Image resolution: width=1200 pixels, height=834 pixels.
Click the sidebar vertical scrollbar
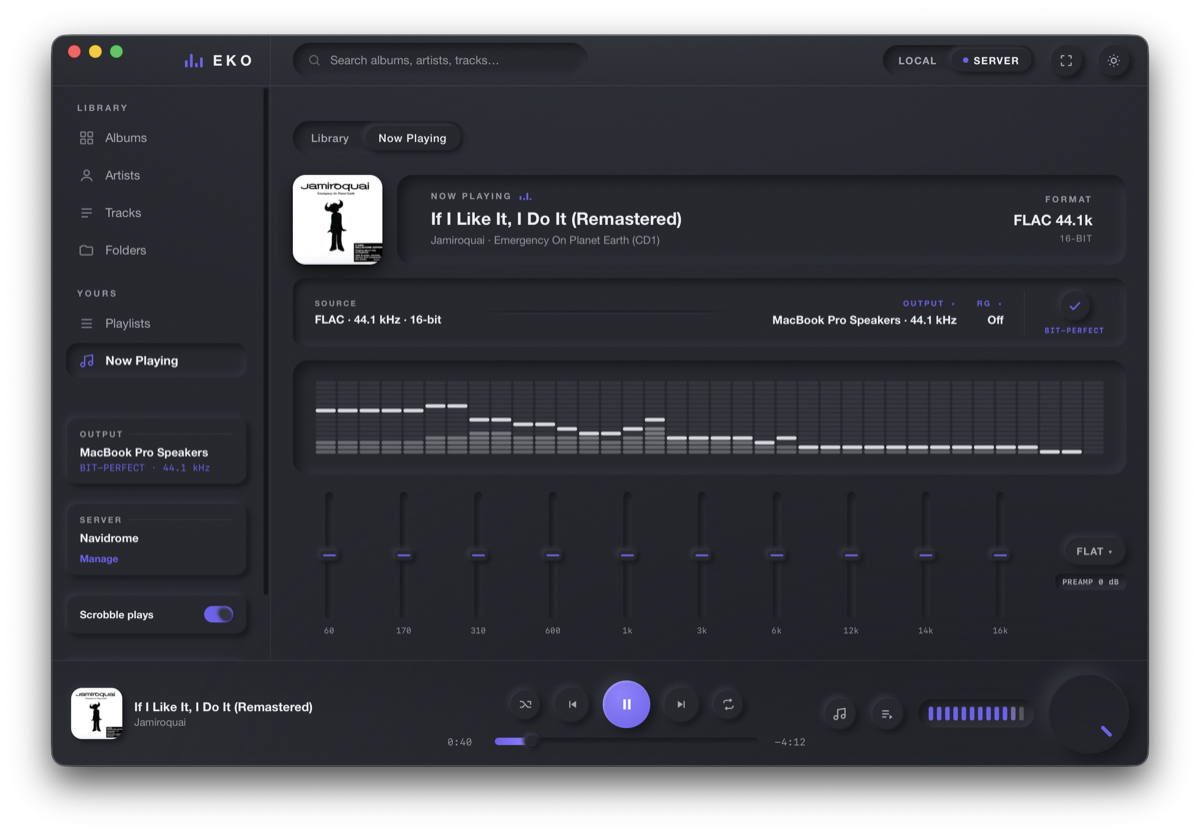click(265, 340)
